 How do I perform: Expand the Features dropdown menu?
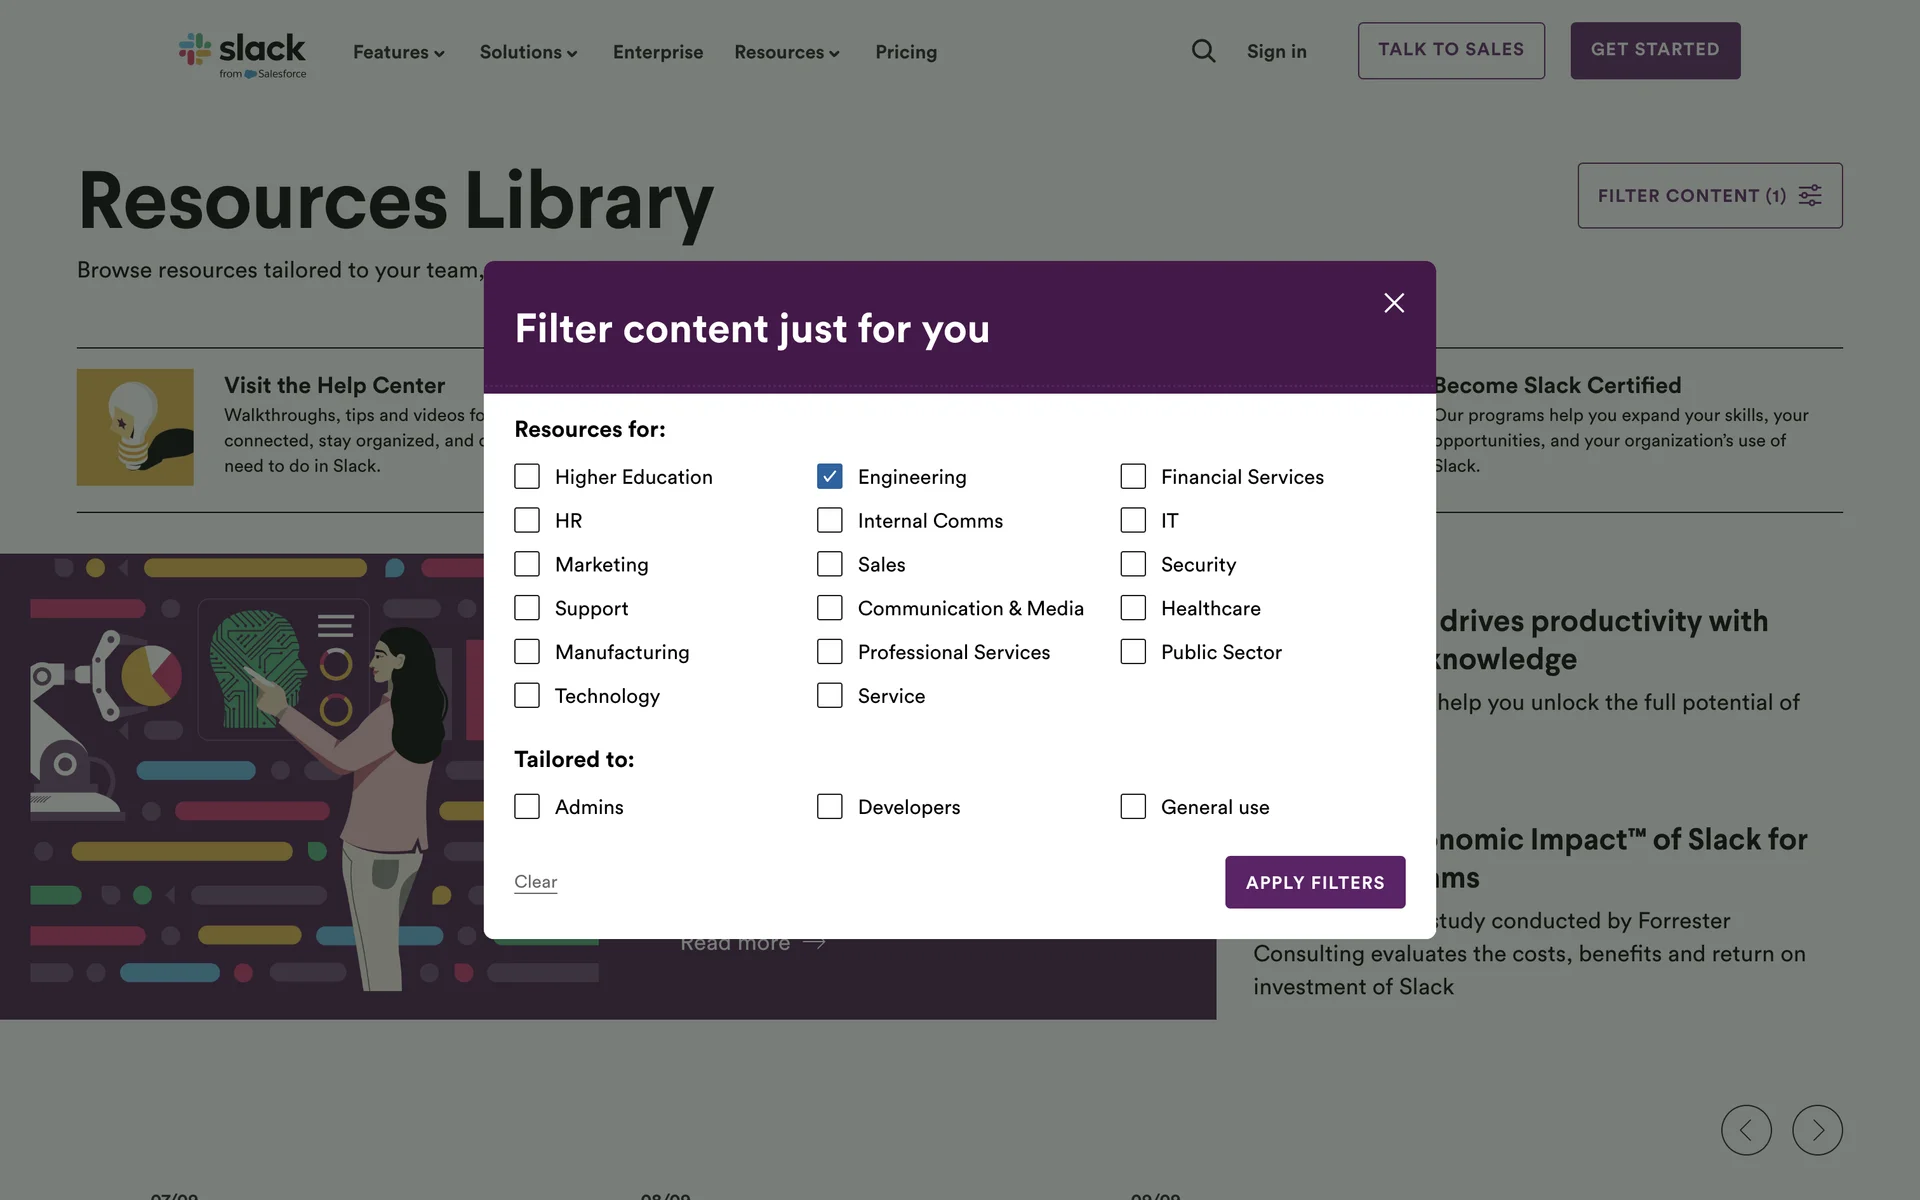[x=398, y=52]
